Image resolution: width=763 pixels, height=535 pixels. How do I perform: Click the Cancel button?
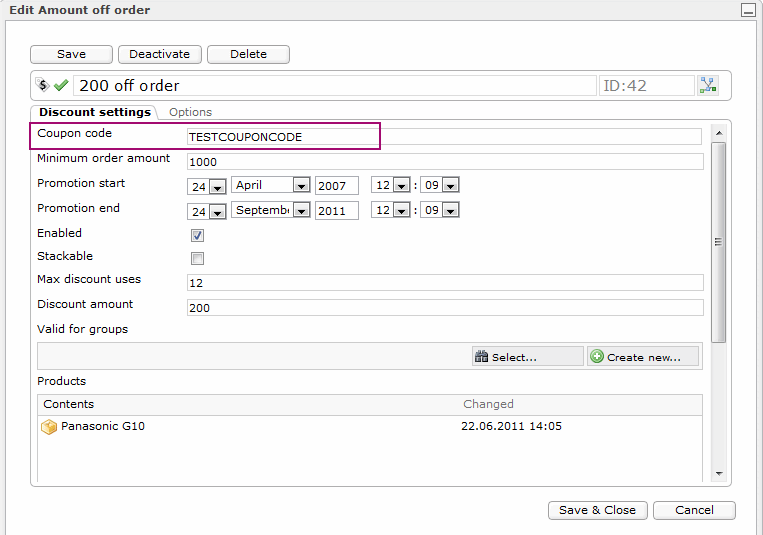point(694,510)
